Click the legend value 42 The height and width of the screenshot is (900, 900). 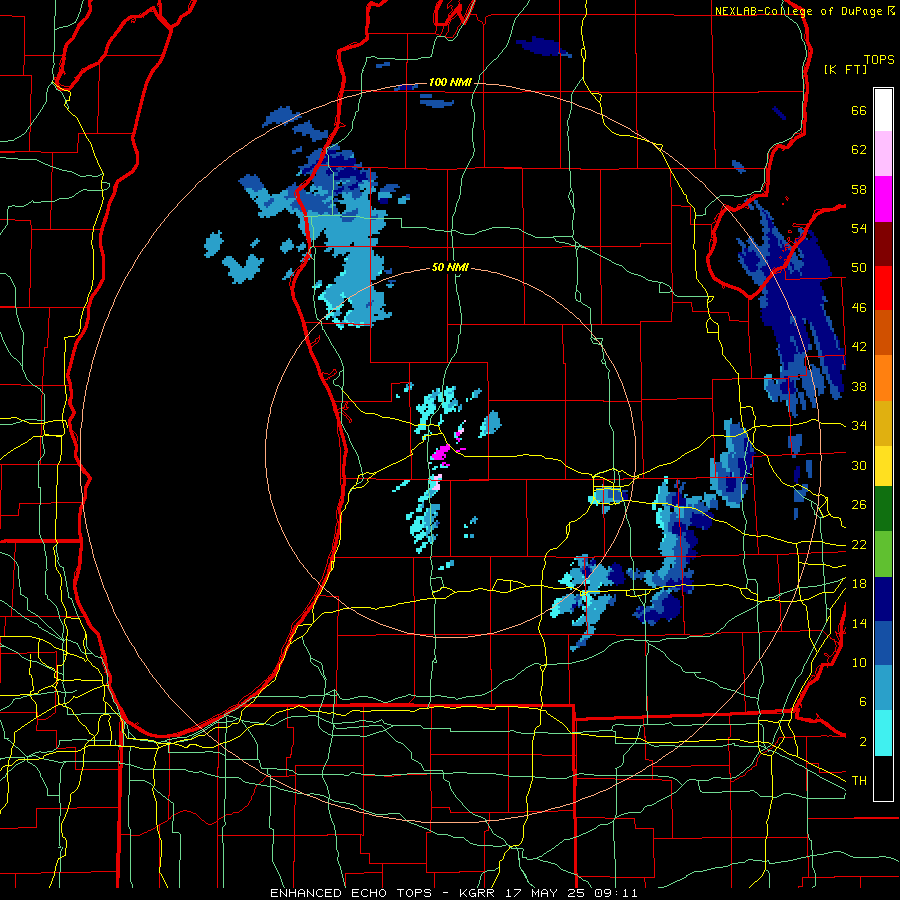point(859,346)
